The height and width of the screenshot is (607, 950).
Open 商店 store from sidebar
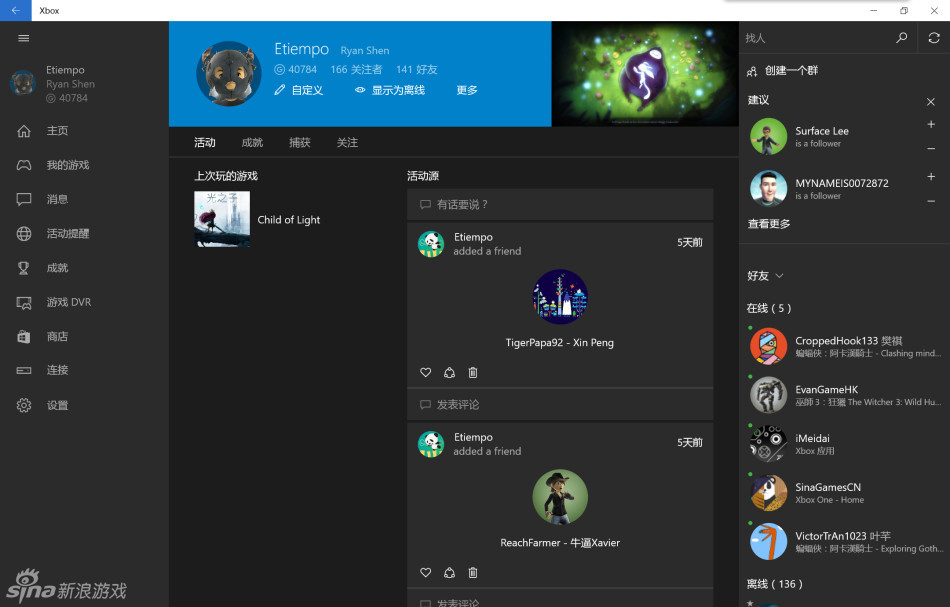click(57, 337)
